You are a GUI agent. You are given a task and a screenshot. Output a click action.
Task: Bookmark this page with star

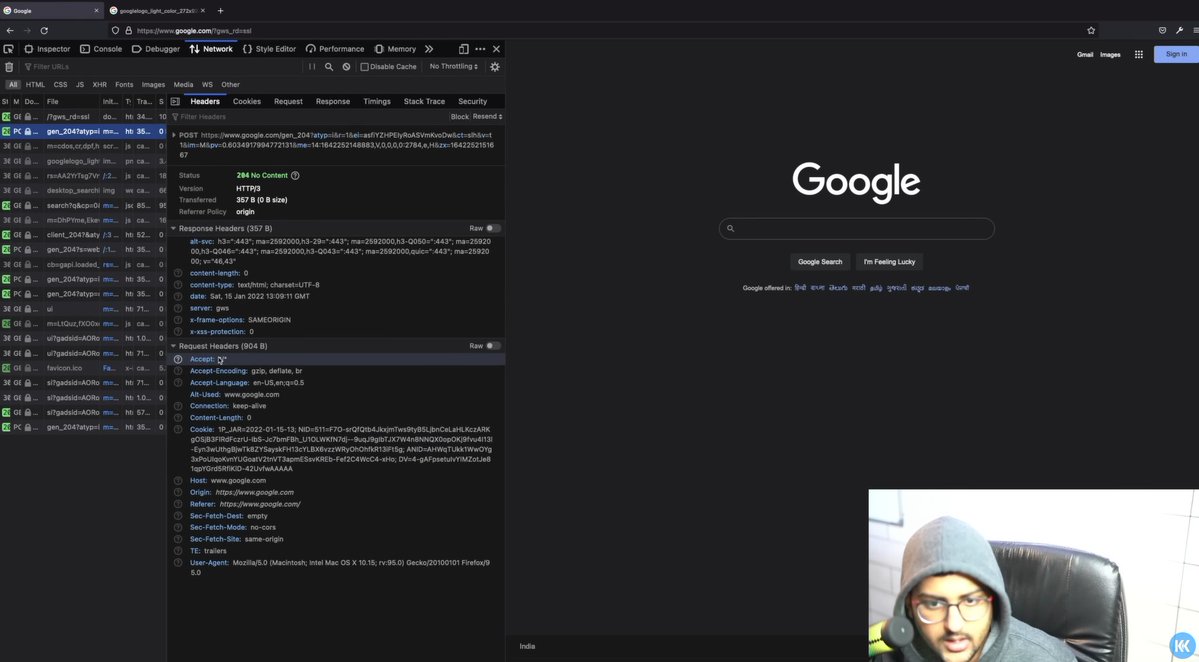(x=1091, y=31)
